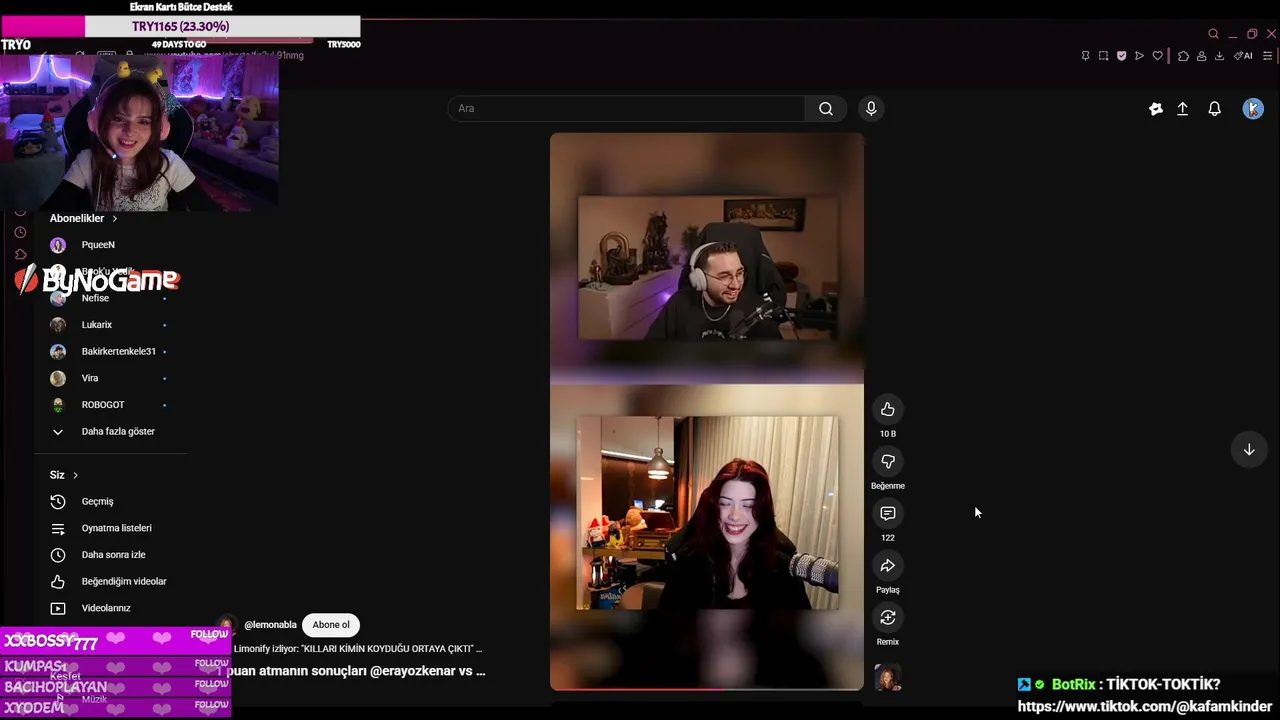Click the Limonify izliyor caption
The height and width of the screenshot is (720, 1280).
click(358, 649)
